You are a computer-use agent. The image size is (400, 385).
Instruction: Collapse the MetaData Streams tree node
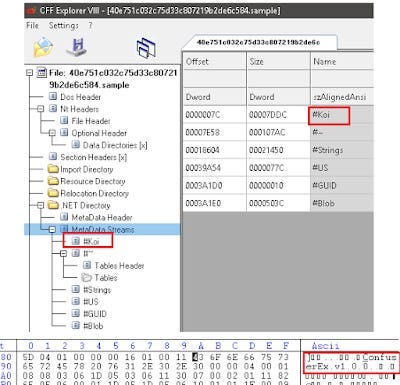point(52,229)
